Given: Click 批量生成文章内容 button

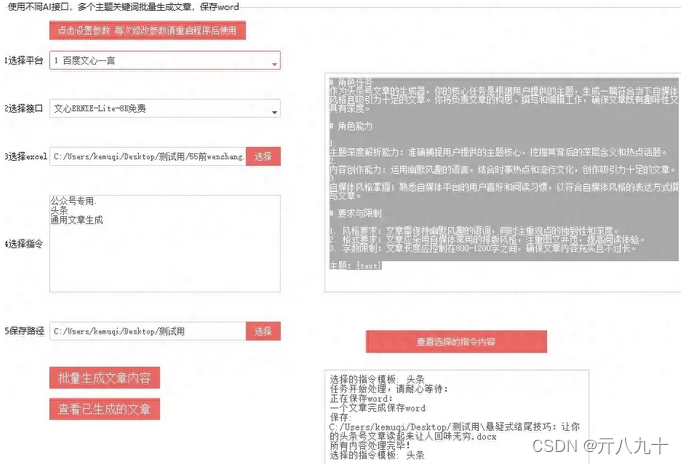Looking at the screenshot, I should pos(104,378).
